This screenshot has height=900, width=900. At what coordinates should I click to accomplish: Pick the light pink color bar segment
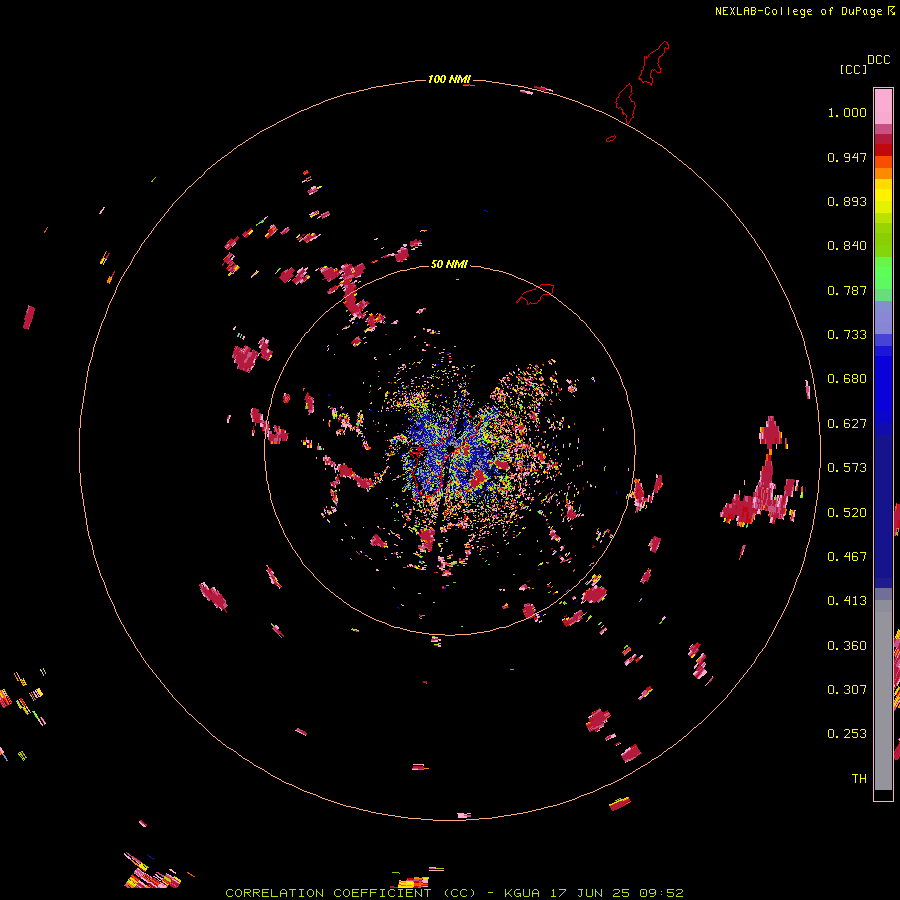coord(883,106)
